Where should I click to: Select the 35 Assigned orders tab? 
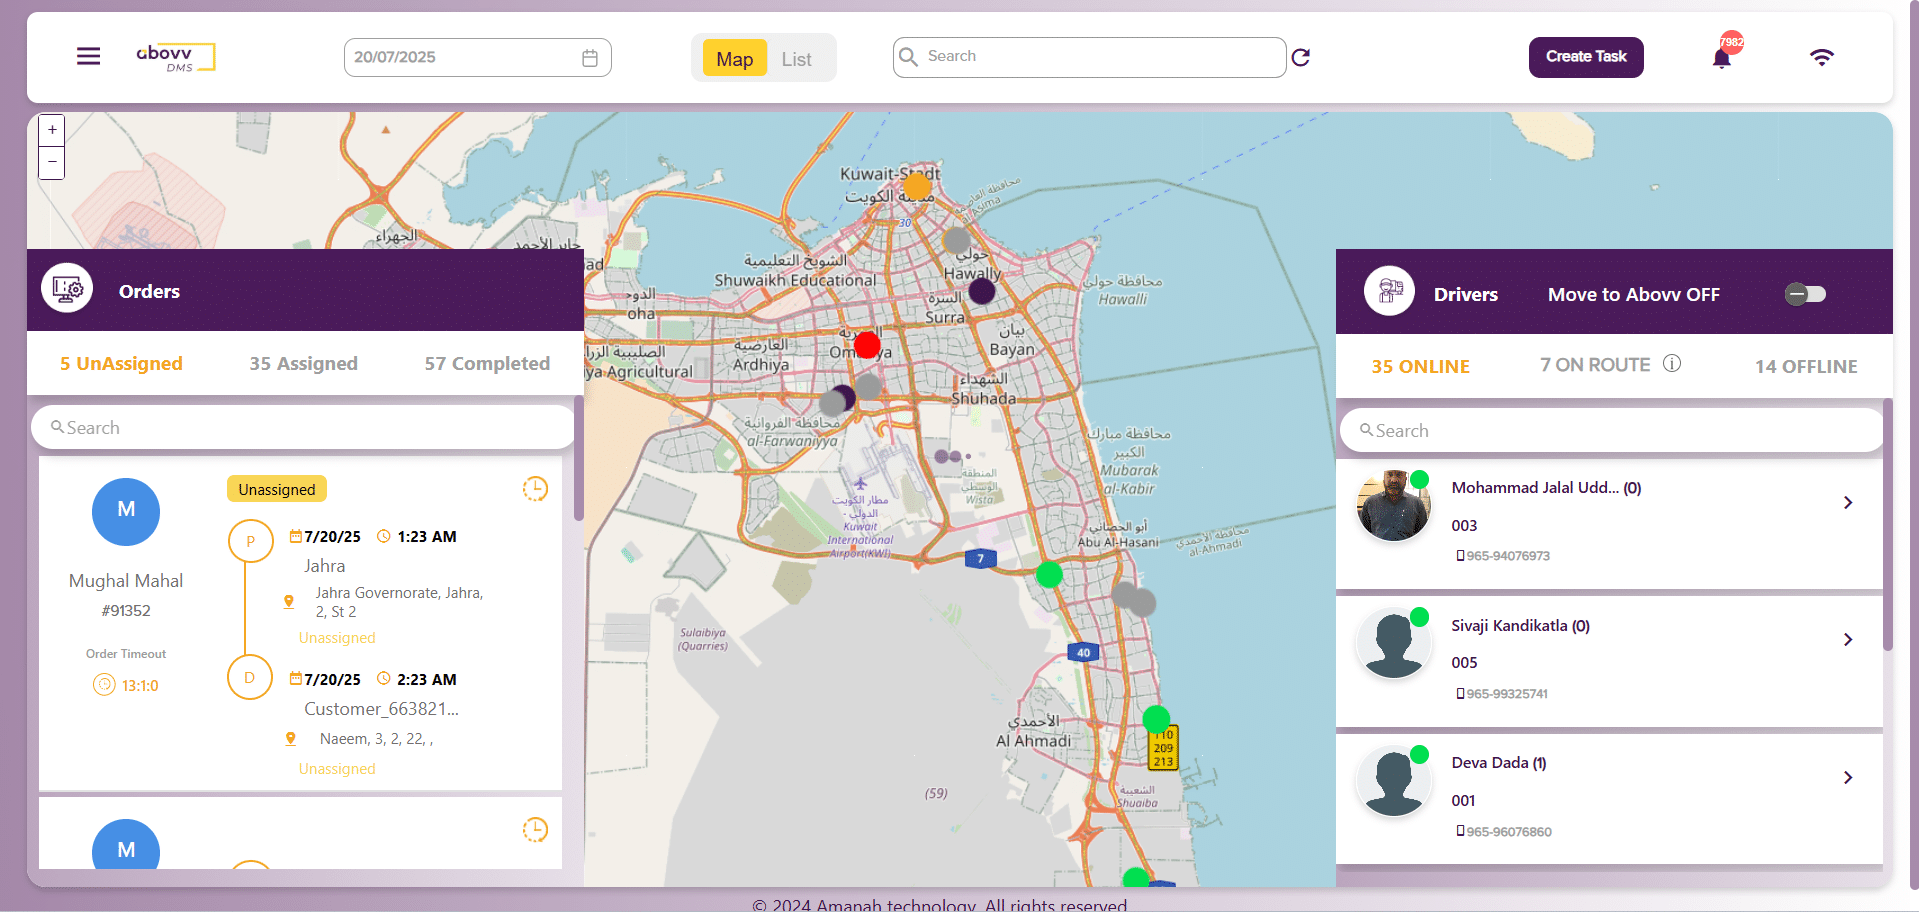tap(303, 364)
